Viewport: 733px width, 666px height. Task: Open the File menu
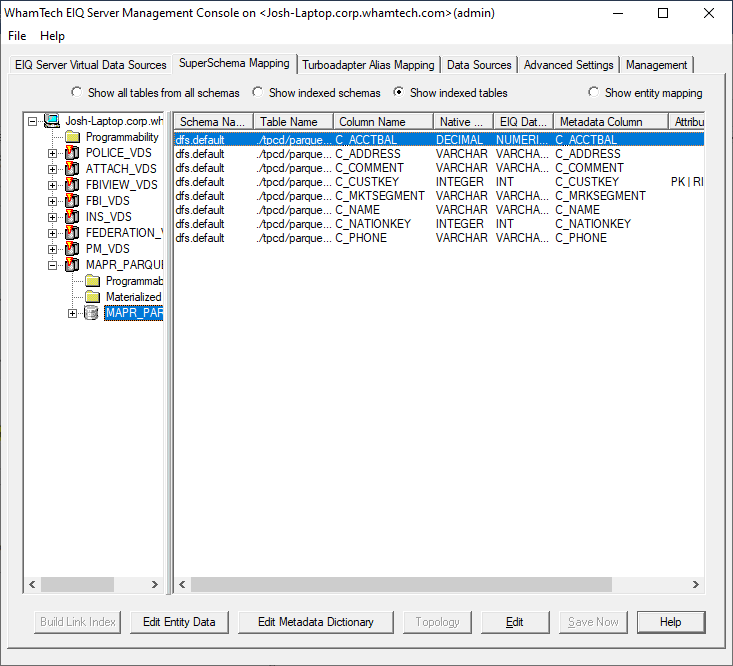point(17,36)
